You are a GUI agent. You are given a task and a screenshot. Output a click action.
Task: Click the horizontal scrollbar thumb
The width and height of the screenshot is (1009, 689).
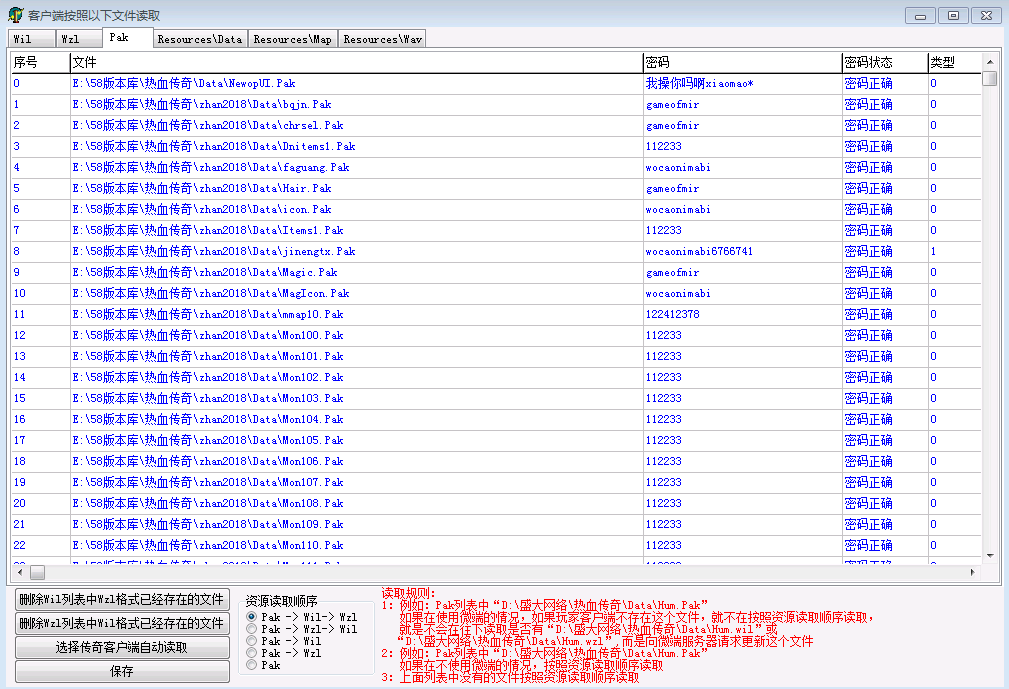pyautogui.click(x=37, y=573)
